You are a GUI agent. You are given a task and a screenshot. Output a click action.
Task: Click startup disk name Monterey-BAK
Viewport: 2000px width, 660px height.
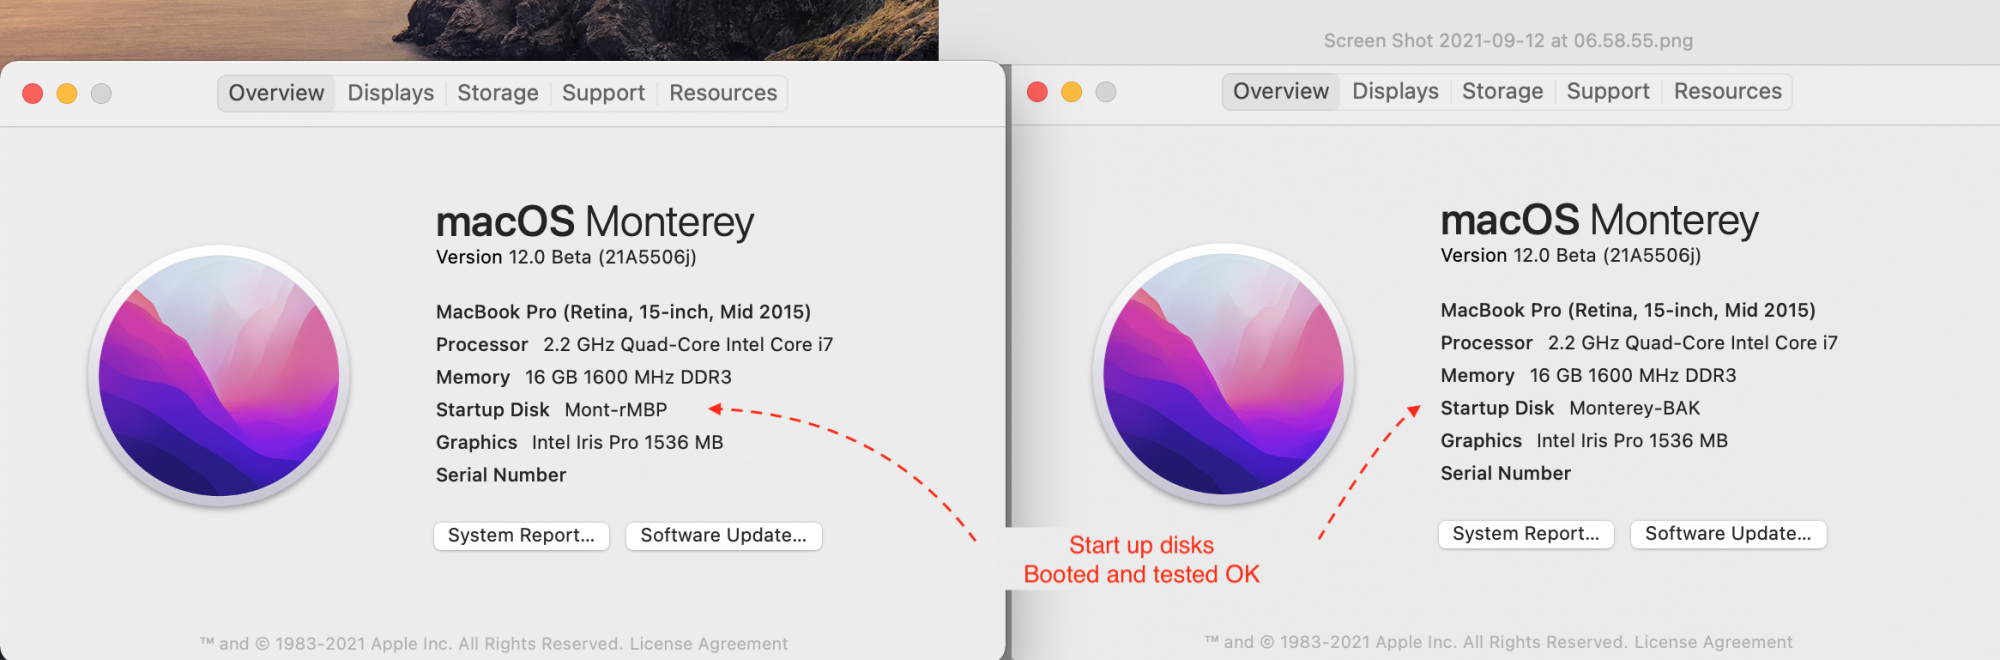[x=1635, y=408]
